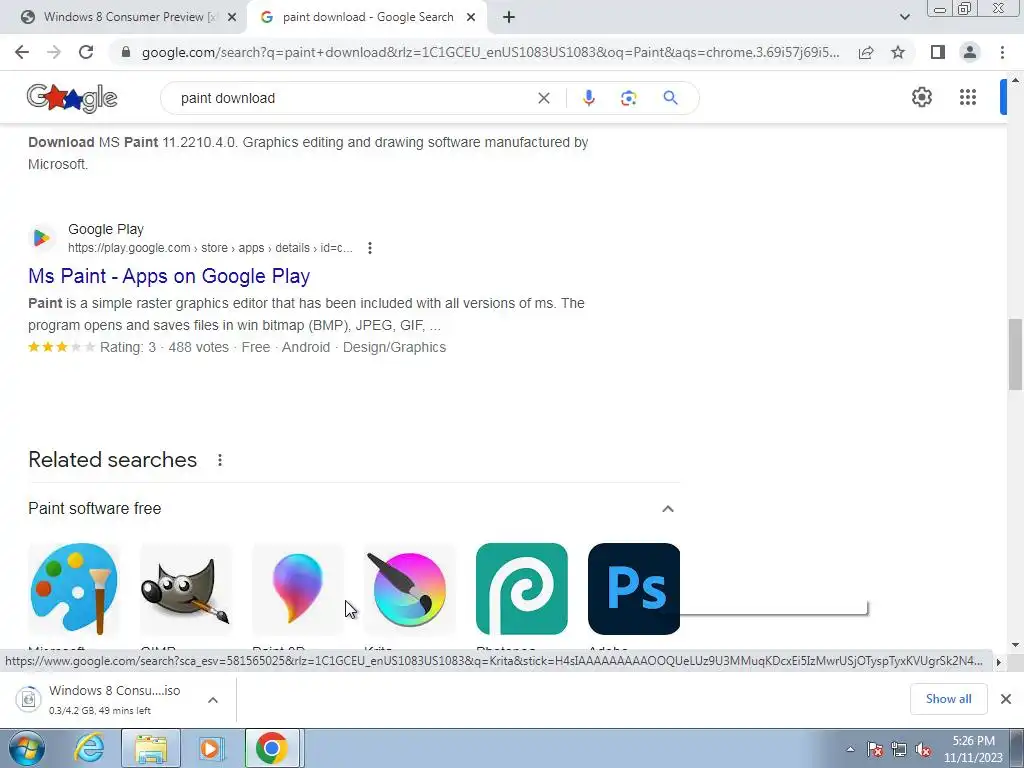This screenshot has height=768, width=1024.
Task: Open Windows Explorer from the taskbar
Action: click(151, 748)
